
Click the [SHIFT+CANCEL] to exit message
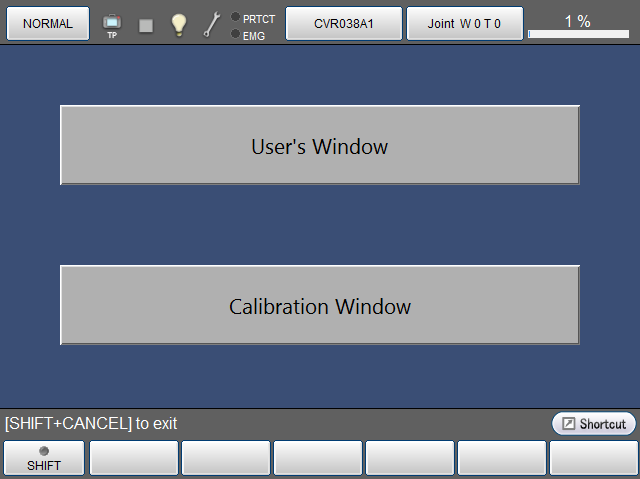click(91, 424)
